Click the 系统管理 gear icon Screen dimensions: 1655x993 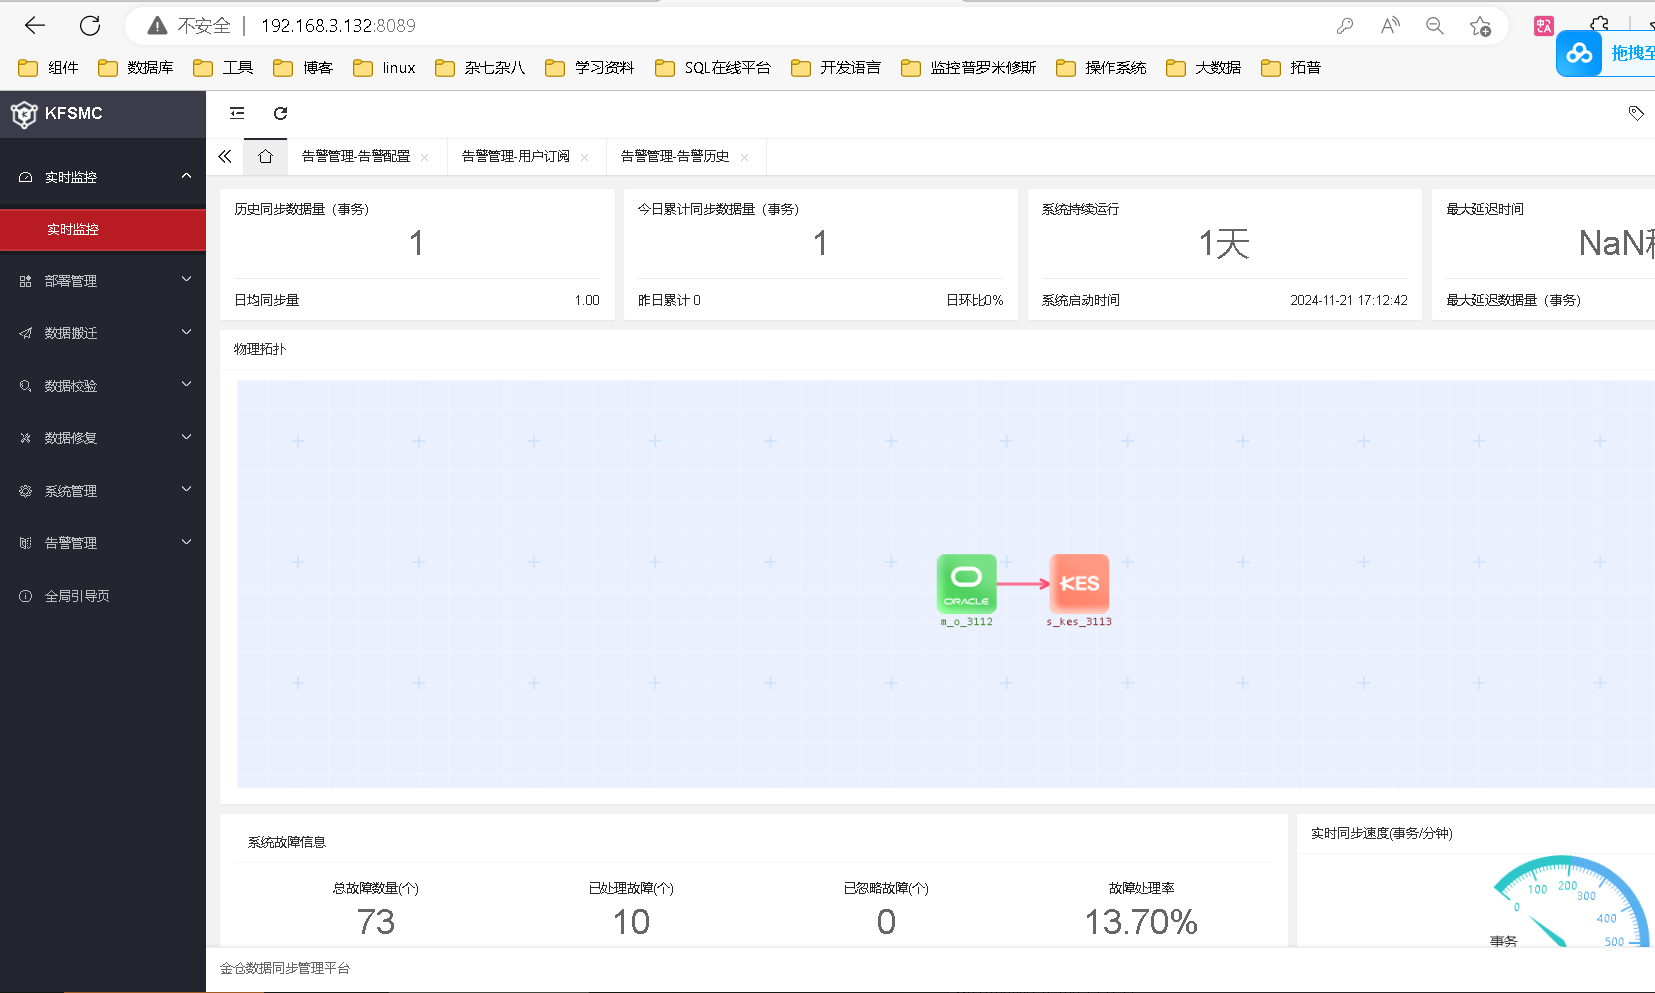click(25, 491)
